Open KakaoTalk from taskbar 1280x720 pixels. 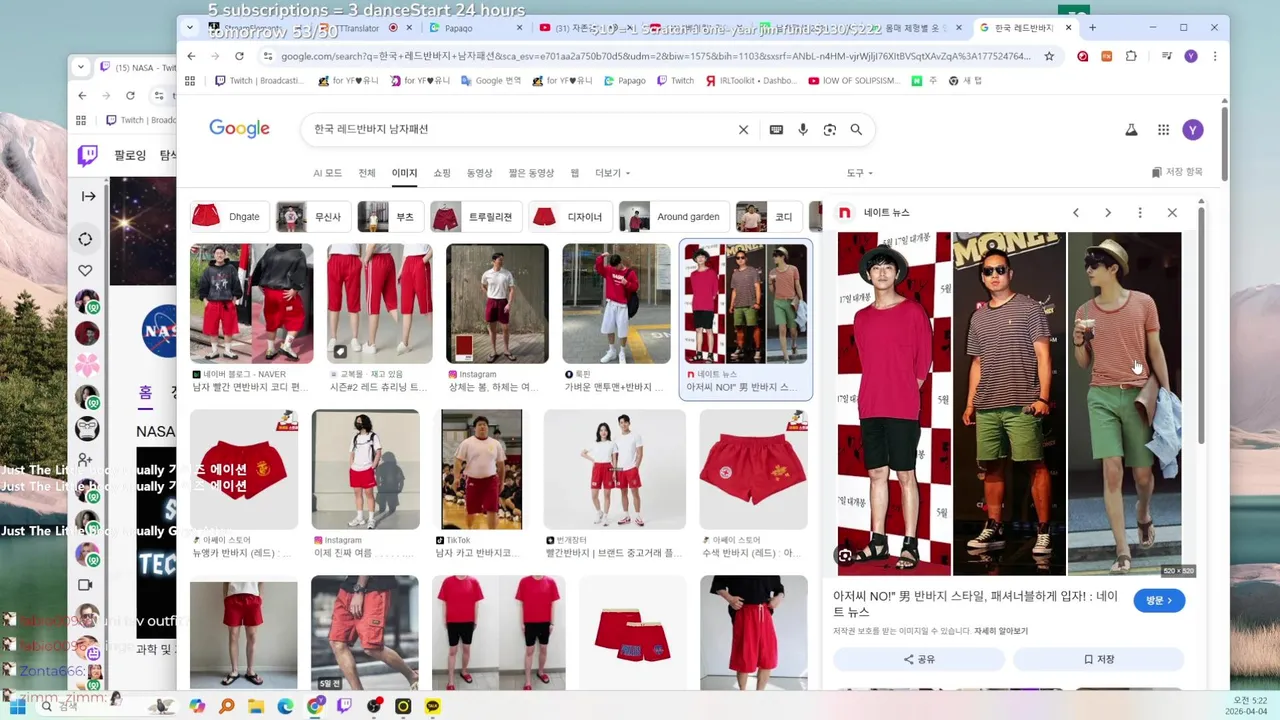pyautogui.click(x=433, y=706)
